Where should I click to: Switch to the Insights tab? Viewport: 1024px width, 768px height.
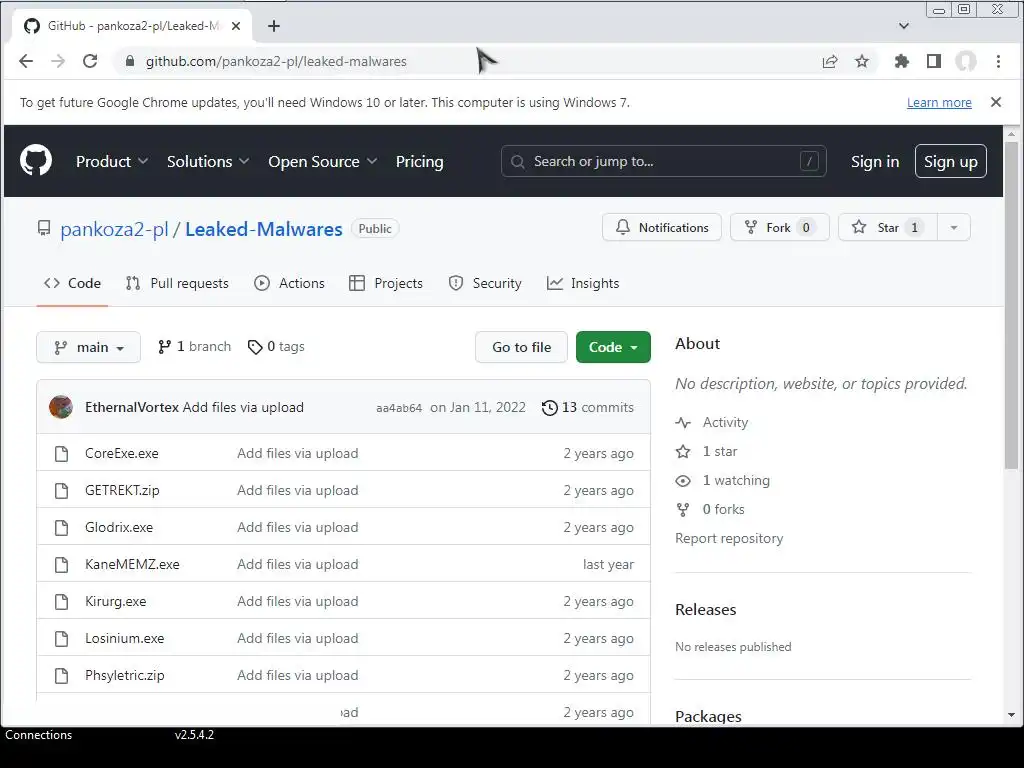[x=583, y=283]
